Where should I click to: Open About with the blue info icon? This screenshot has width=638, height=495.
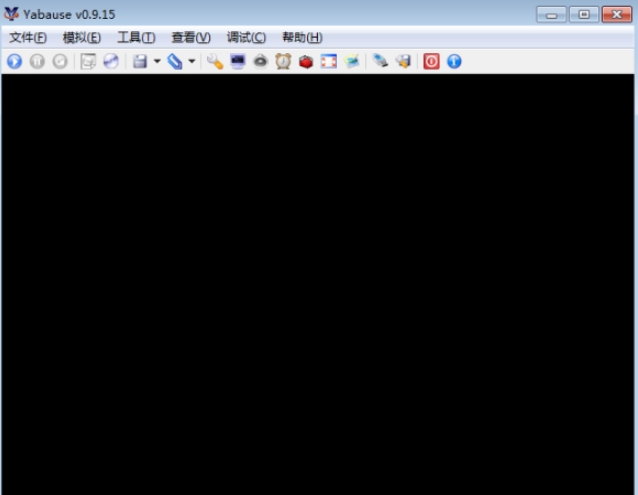454,61
